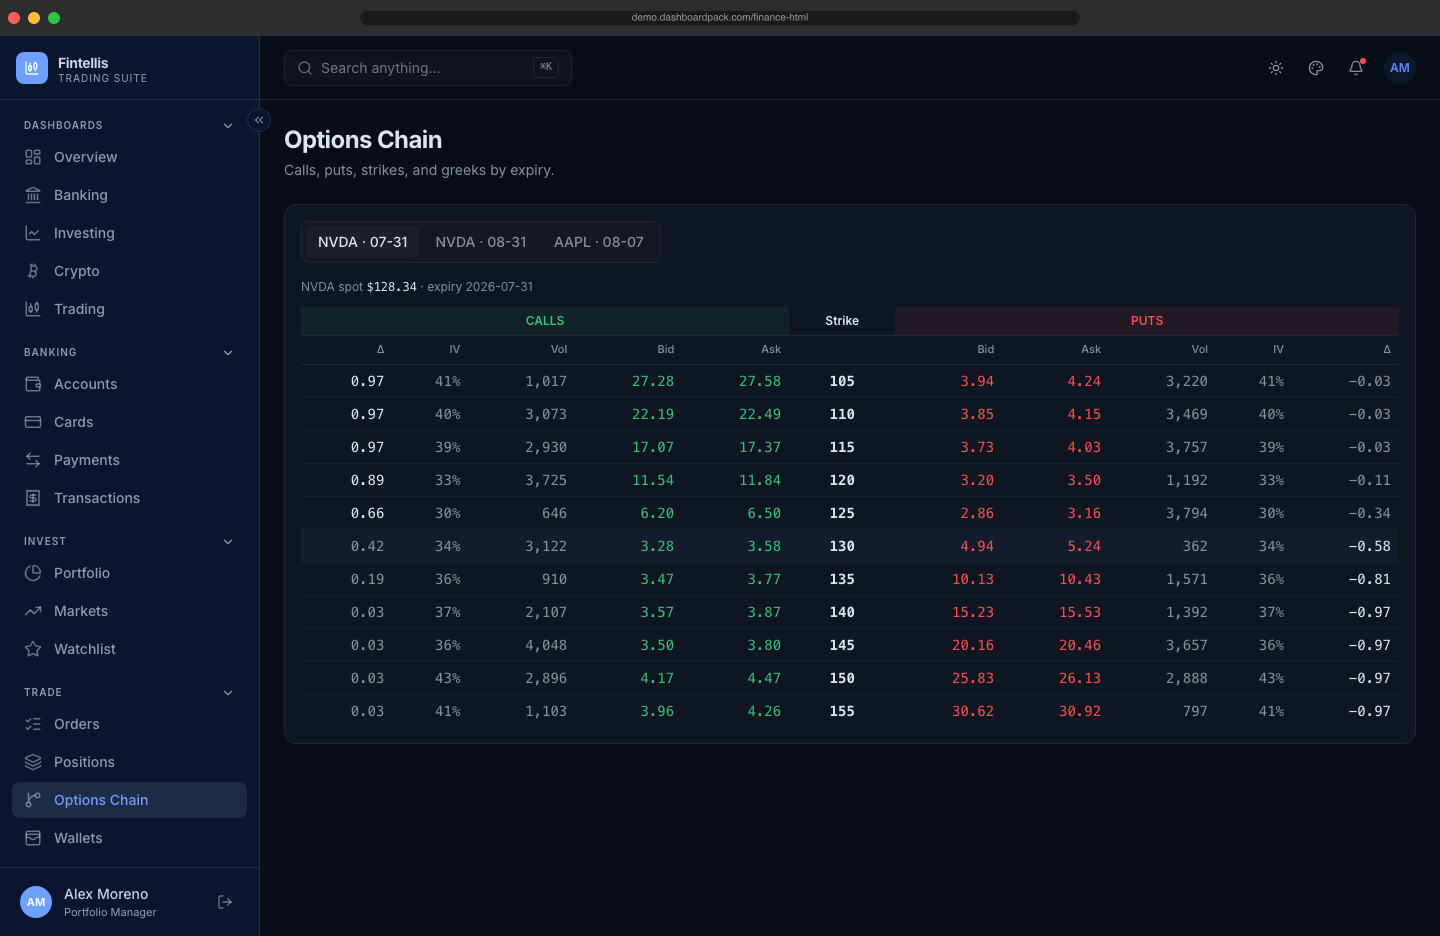Click the AM user avatar in header
Image resolution: width=1440 pixels, height=936 pixels.
click(1400, 68)
